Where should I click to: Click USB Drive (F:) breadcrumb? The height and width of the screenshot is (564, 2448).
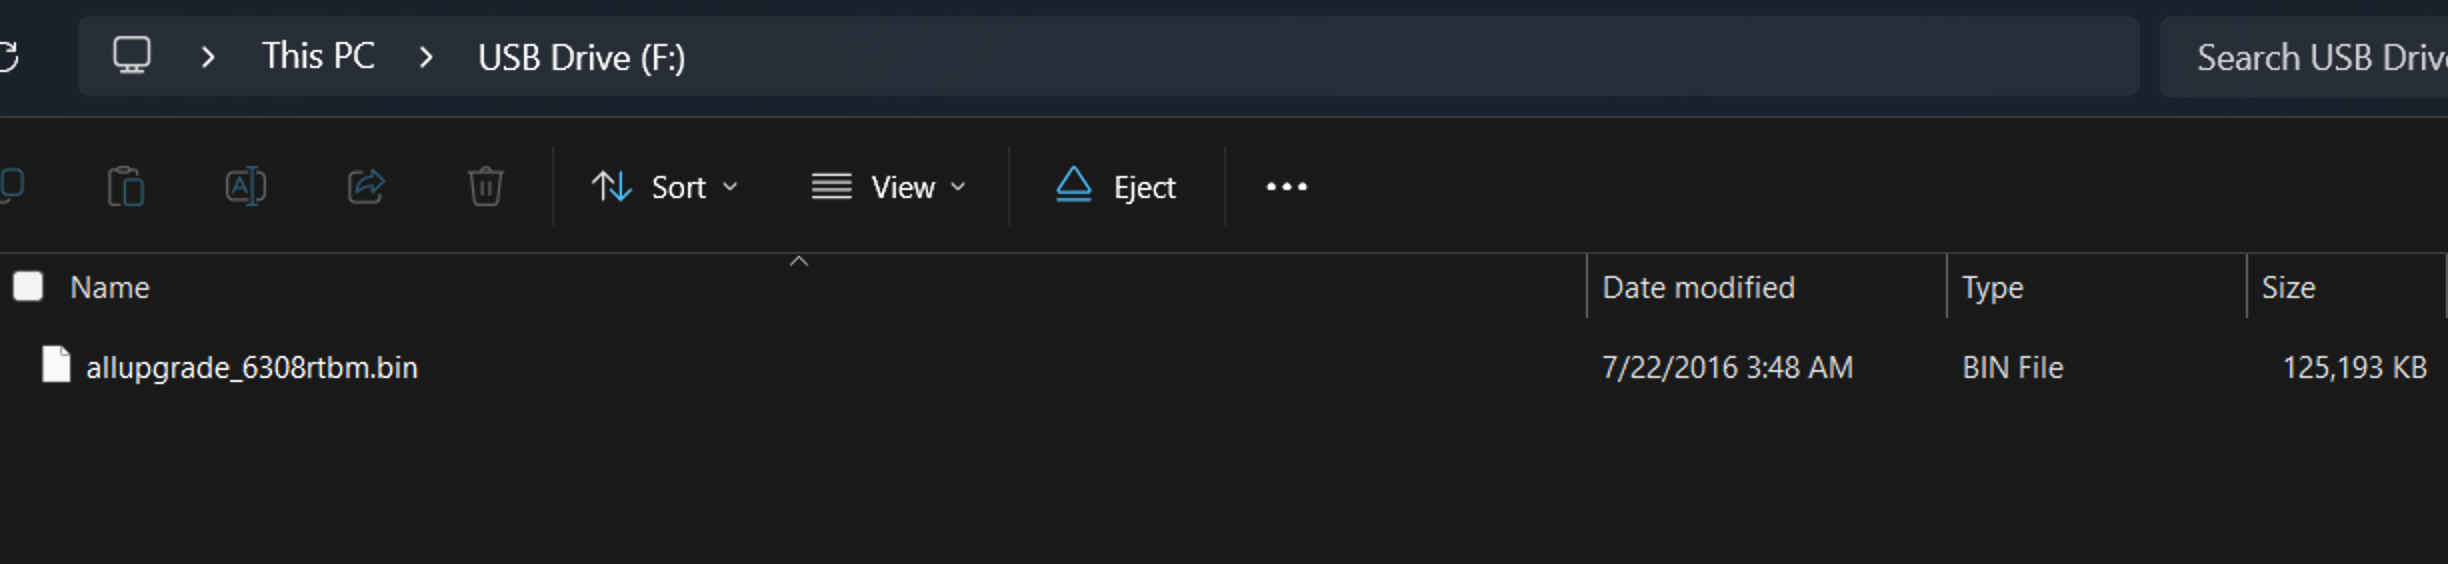coord(581,58)
